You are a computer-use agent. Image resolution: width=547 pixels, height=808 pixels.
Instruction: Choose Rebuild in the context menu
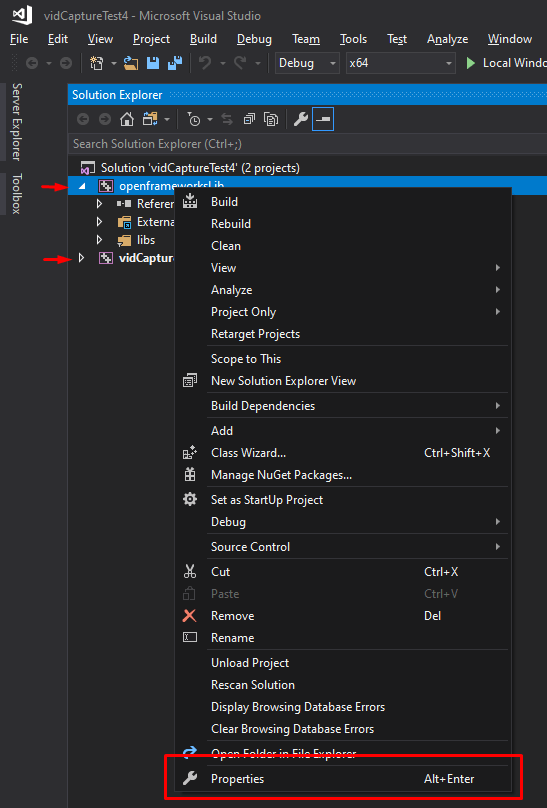(343, 224)
